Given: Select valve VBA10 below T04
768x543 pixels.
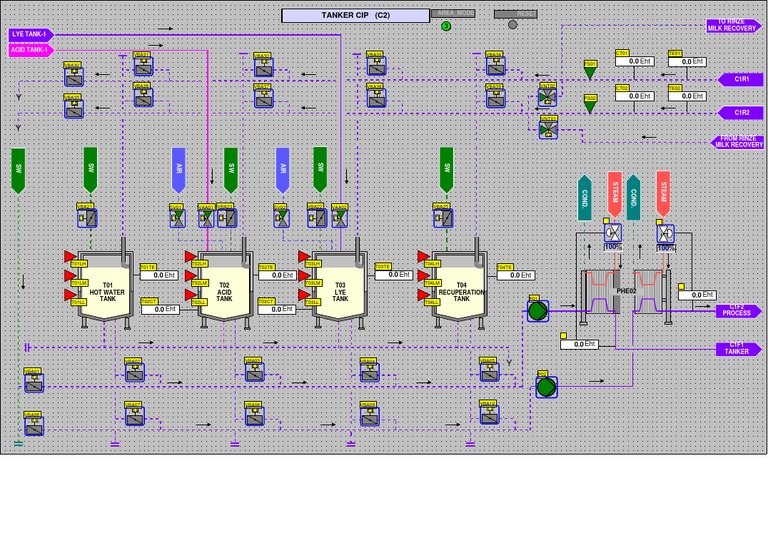Looking at the screenshot, I should [489, 415].
